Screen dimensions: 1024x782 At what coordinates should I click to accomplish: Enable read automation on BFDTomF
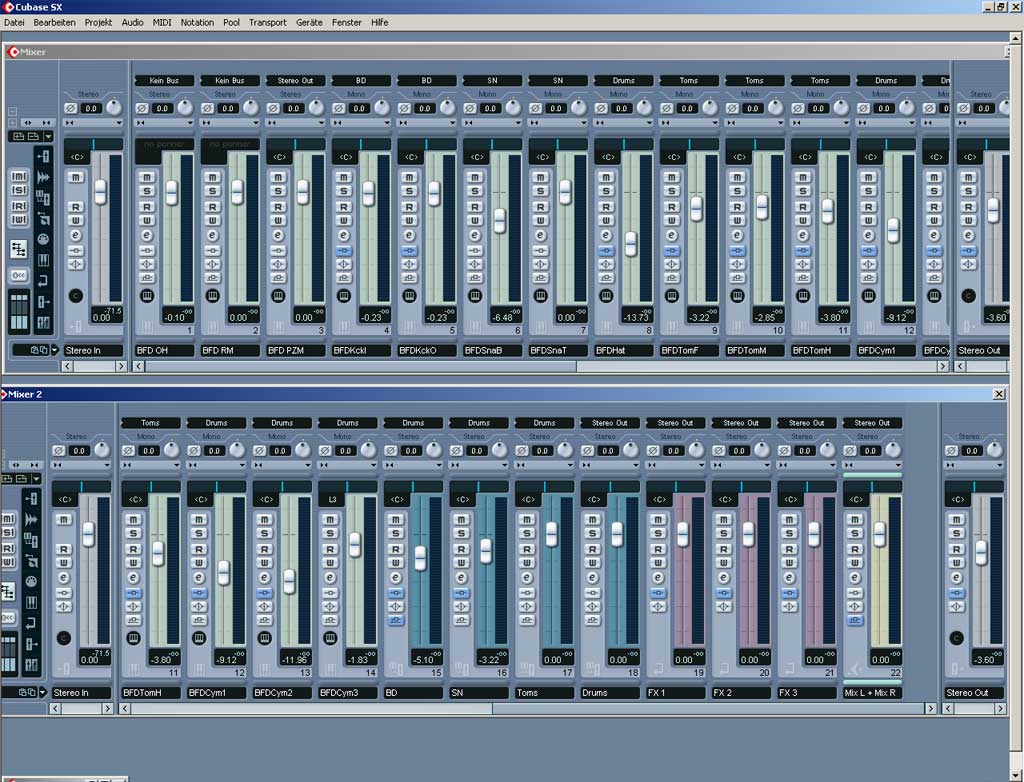tap(671, 207)
